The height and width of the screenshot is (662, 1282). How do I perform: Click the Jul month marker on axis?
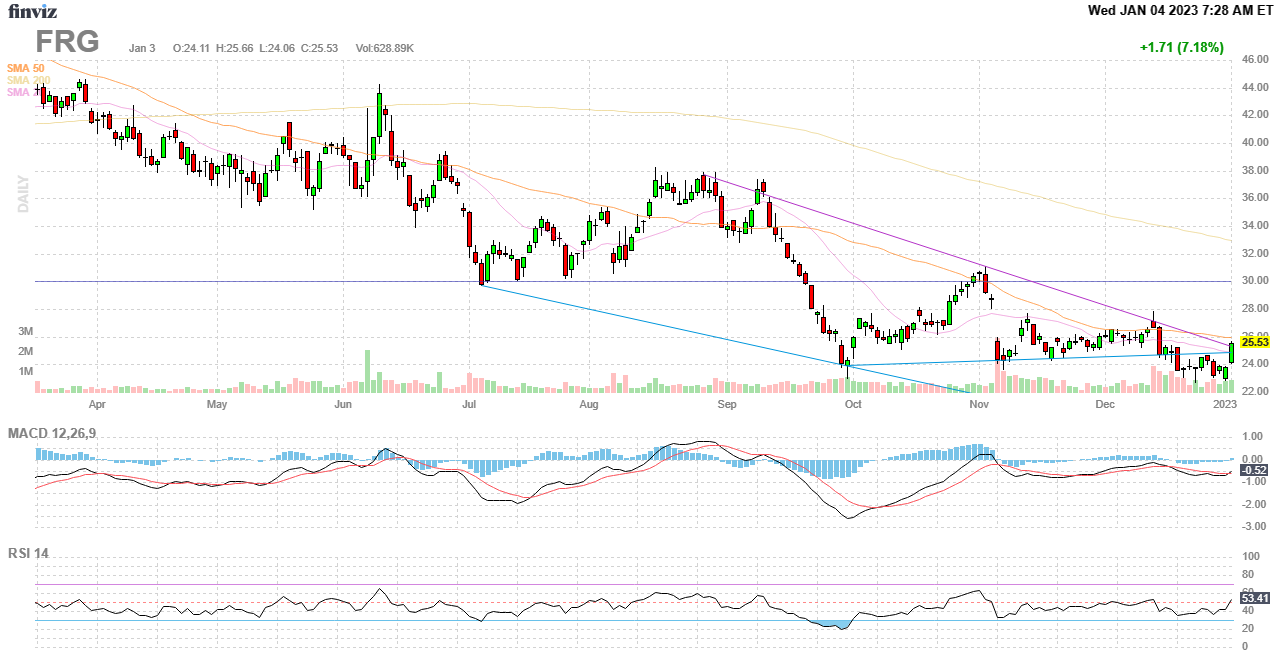point(469,405)
